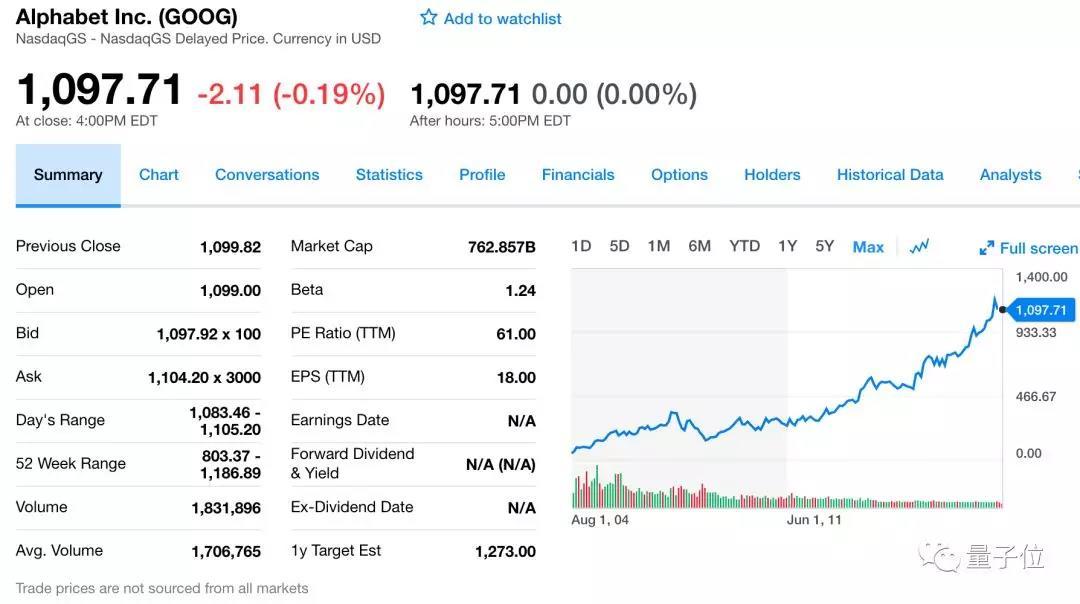Select the Financials tab

[x=578, y=175]
